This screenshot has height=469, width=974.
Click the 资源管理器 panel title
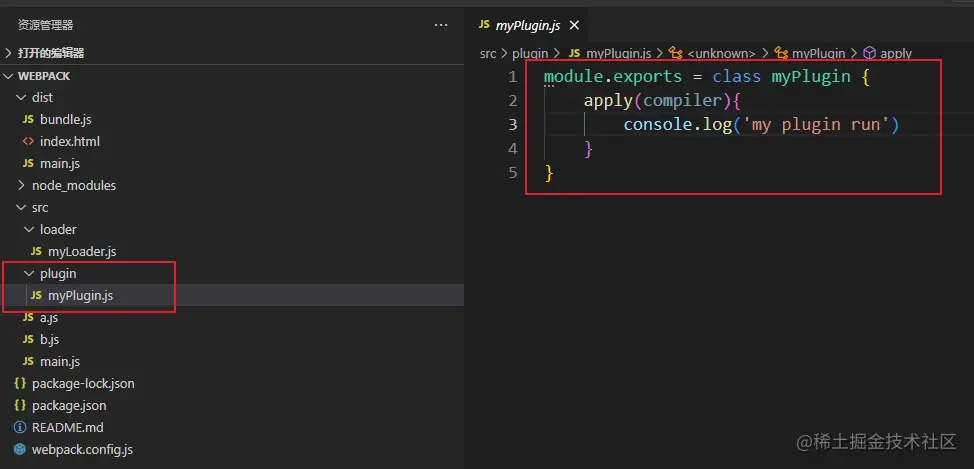[45, 25]
